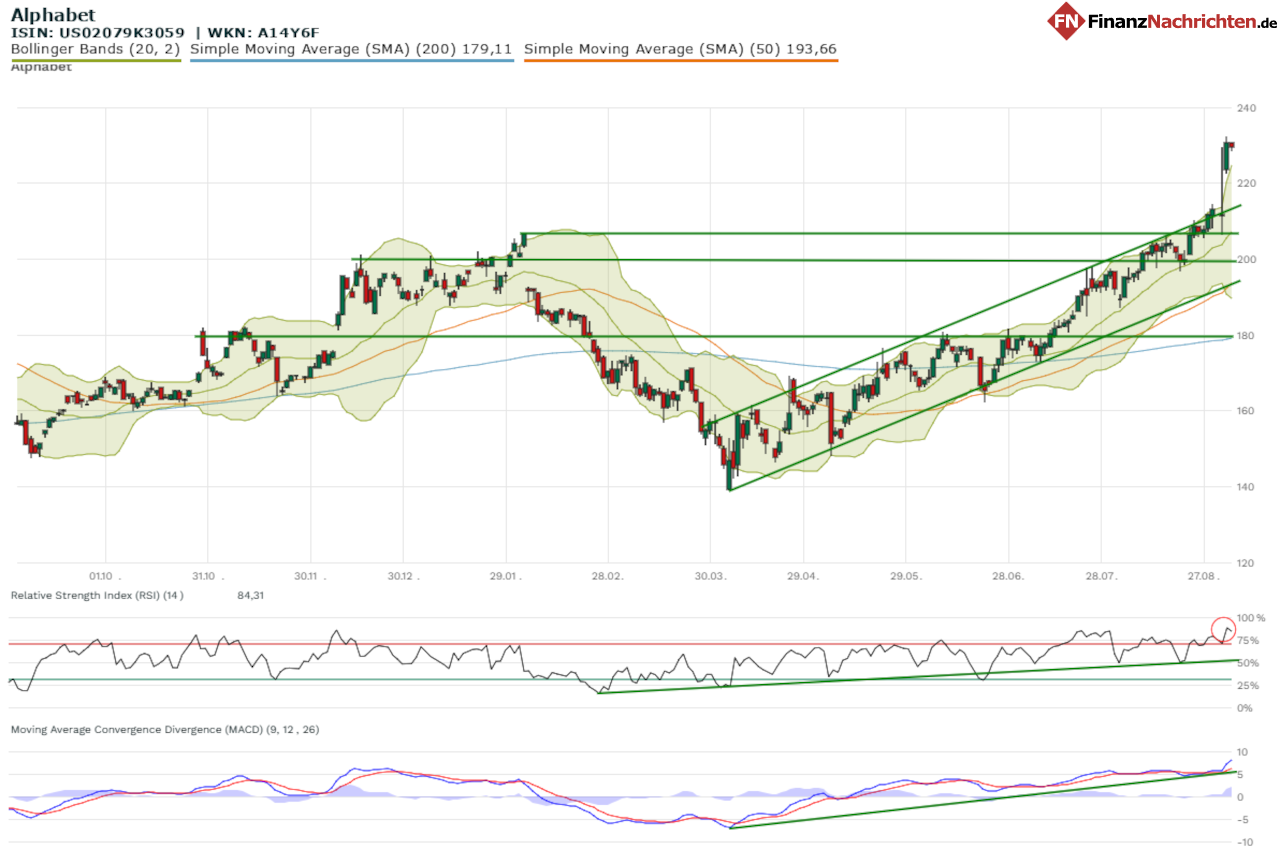Screen dimensions: 1280x850
Task: Click the RSI value 84,31
Action: click(250, 596)
